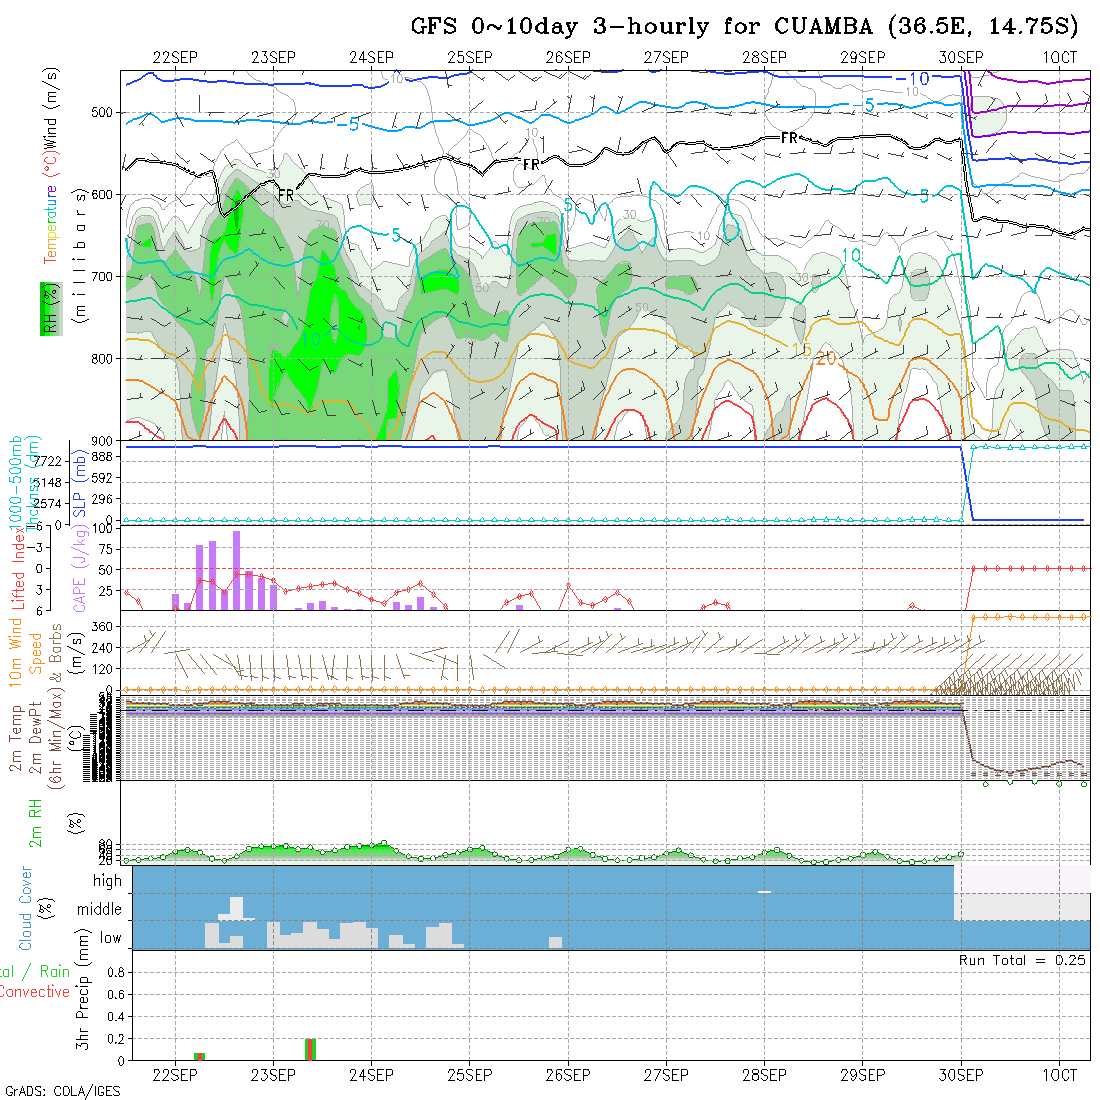Click the FR freezing label near 28SEP
1100x1100 pixels.
[789, 138]
